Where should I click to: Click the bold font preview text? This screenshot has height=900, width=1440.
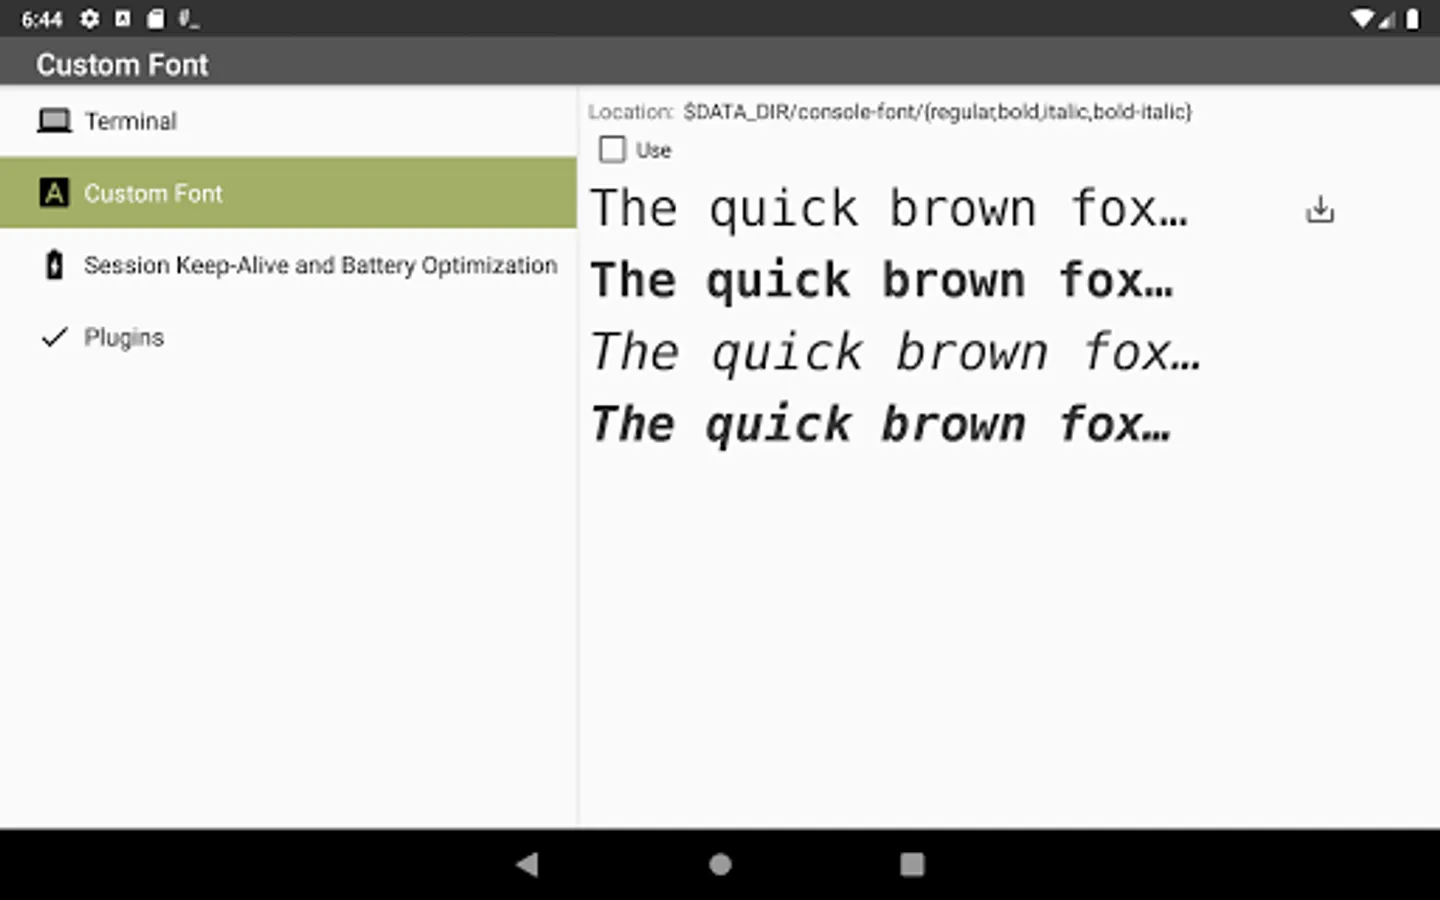pyautogui.click(x=882, y=281)
